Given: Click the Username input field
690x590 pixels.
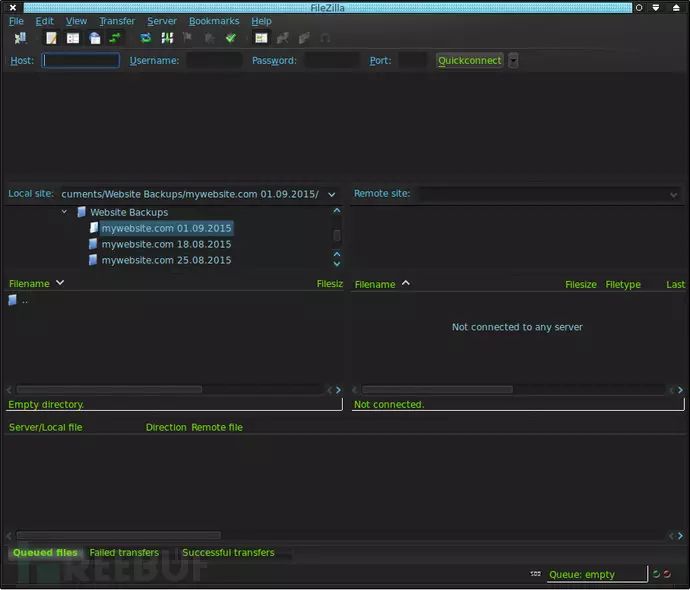Looking at the screenshot, I should click(x=214, y=60).
